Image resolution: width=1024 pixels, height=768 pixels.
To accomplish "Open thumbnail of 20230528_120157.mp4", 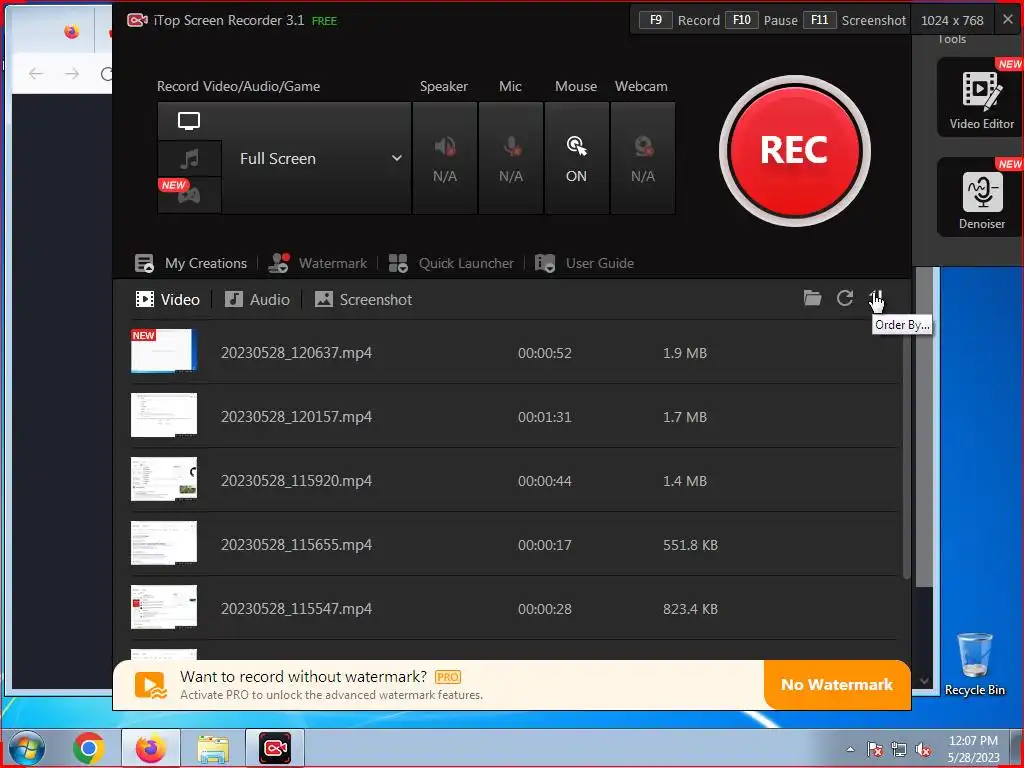I will (164, 415).
